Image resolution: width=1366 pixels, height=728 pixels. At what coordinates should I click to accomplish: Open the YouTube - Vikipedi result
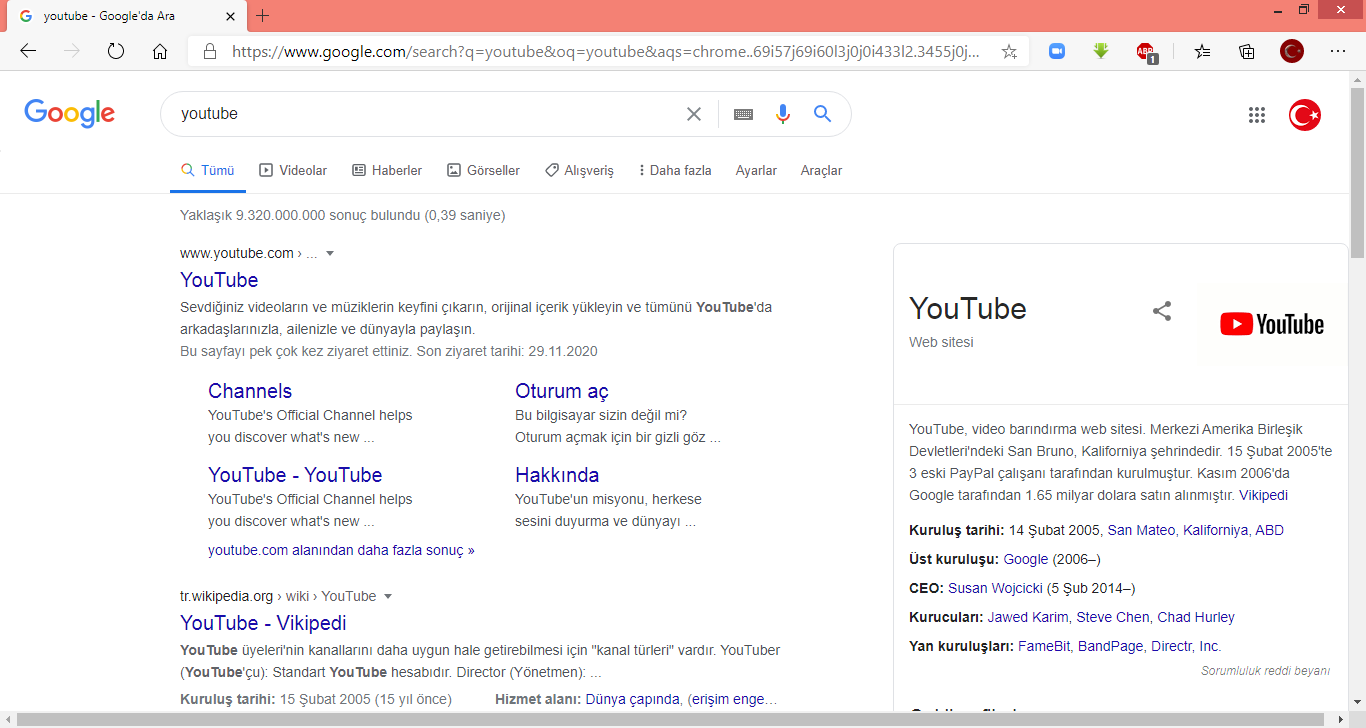263,623
